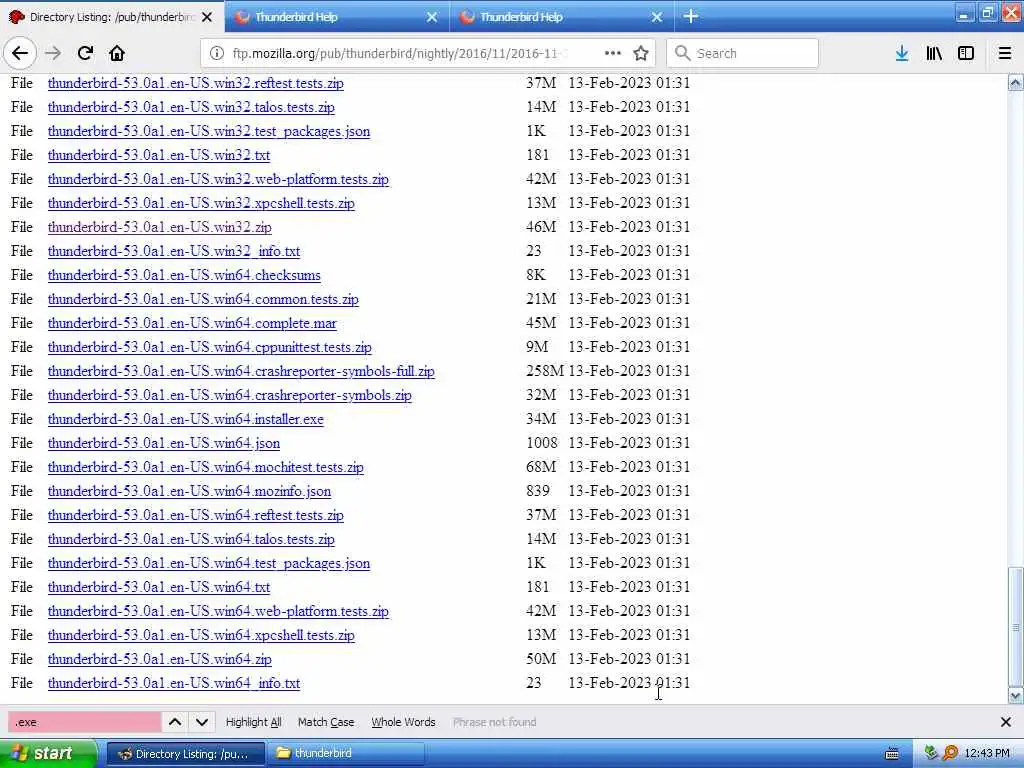Open win32.test_packages.json link
Image resolution: width=1024 pixels, height=768 pixels.
click(x=209, y=131)
